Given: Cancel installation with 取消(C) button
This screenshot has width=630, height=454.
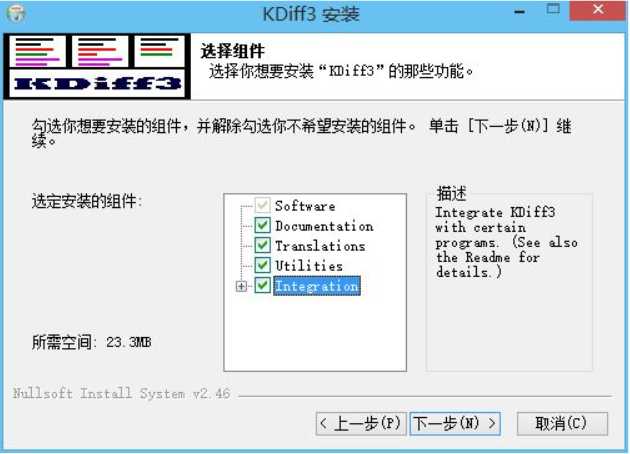Looking at the screenshot, I should pos(562,423).
